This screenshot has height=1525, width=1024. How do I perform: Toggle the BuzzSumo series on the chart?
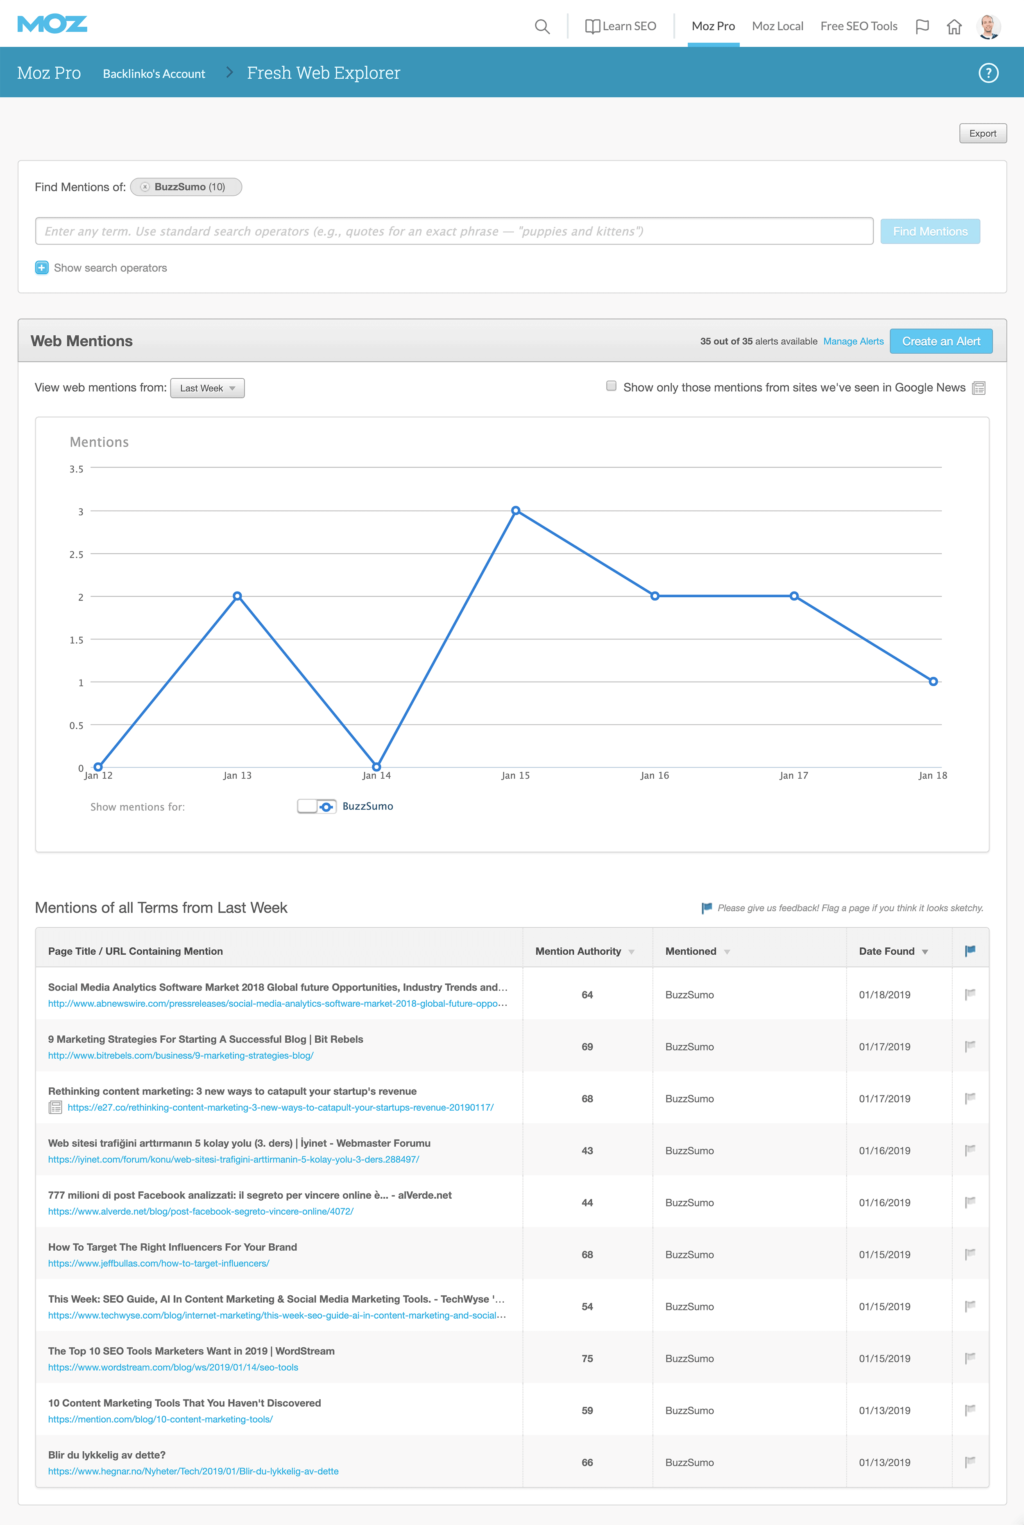(x=317, y=806)
